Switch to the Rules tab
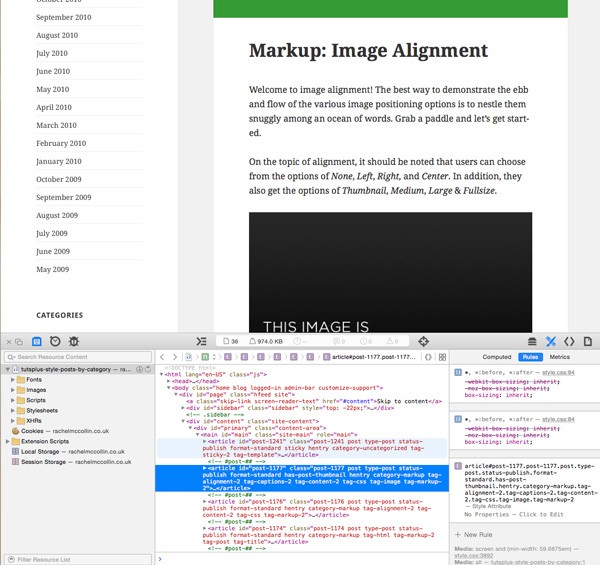The image size is (600, 565). pyautogui.click(x=530, y=357)
